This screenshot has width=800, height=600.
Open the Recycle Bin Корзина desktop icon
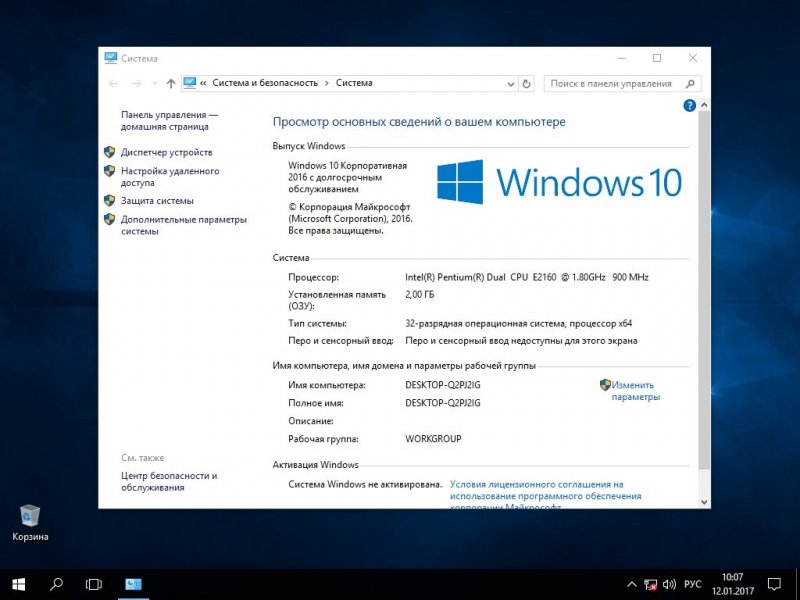point(30,522)
